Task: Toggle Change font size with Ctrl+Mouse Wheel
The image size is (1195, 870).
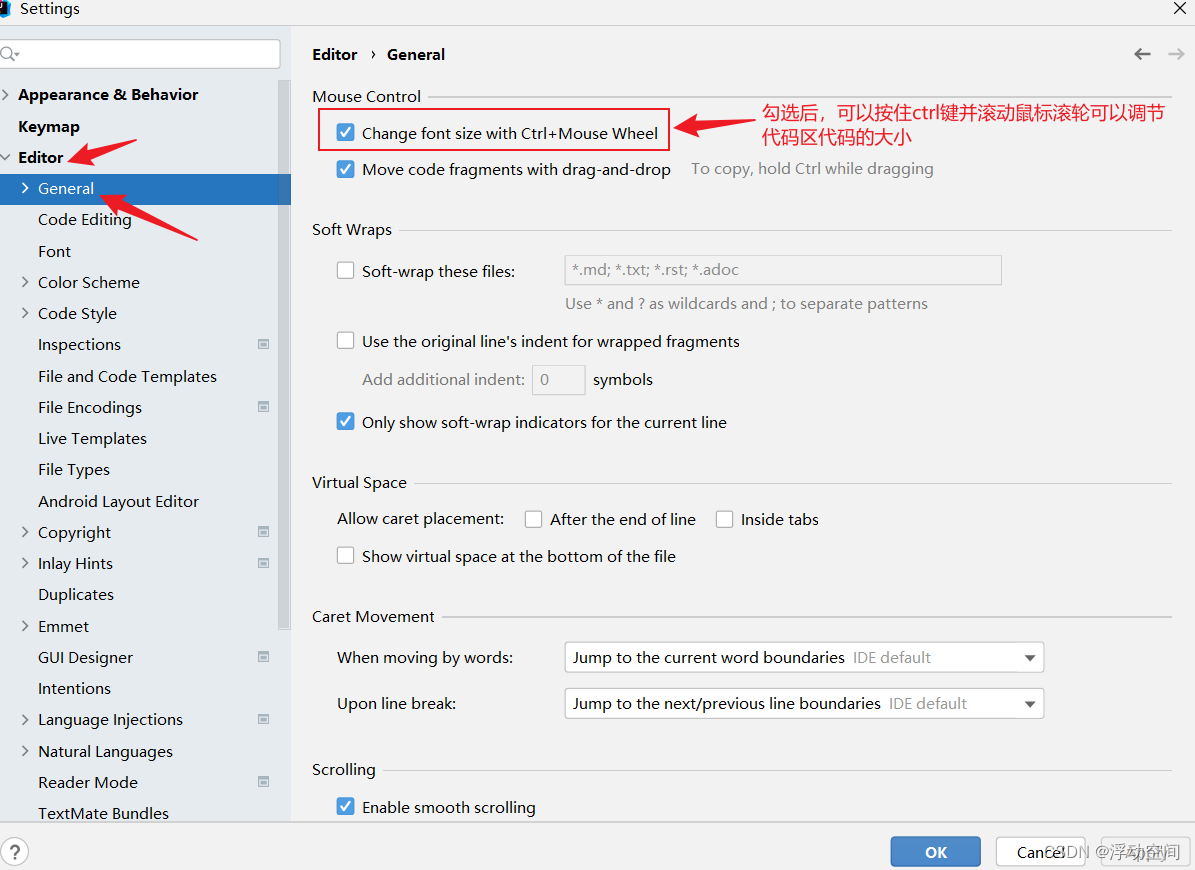Action: click(x=345, y=133)
